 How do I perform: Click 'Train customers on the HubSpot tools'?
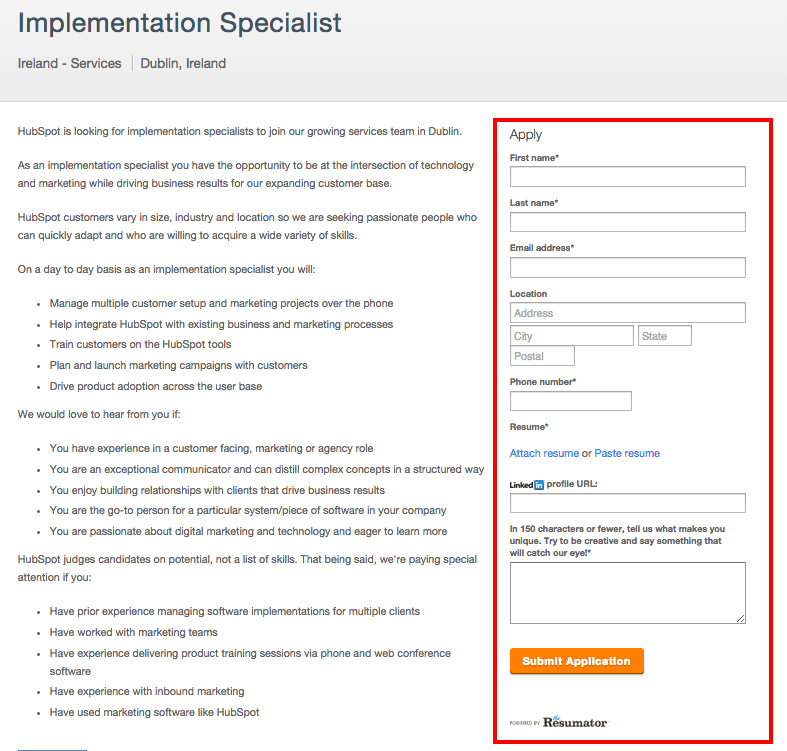click(x=141, y=344)
